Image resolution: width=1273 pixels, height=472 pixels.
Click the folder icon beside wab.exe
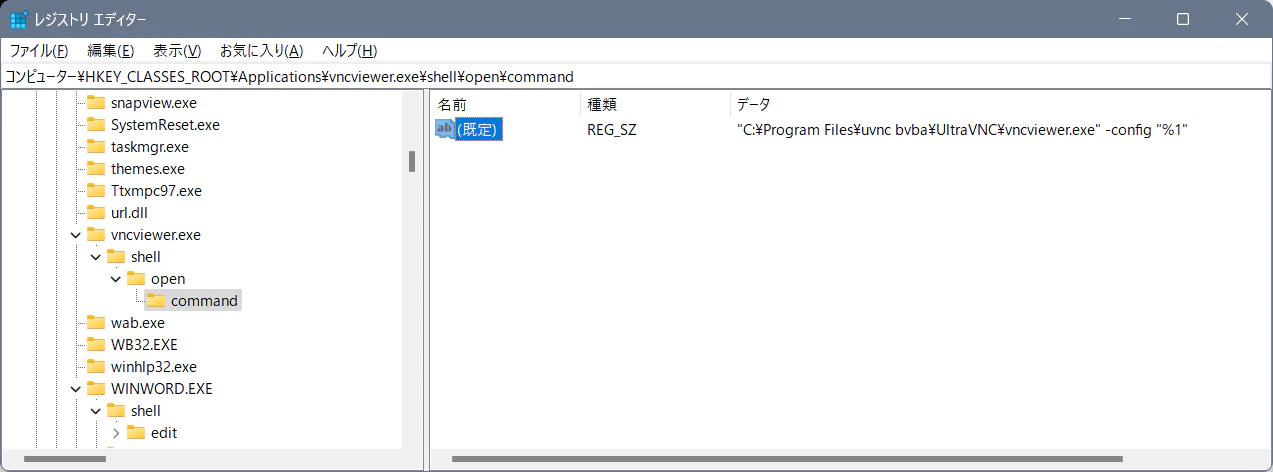(x=96, y=323)
